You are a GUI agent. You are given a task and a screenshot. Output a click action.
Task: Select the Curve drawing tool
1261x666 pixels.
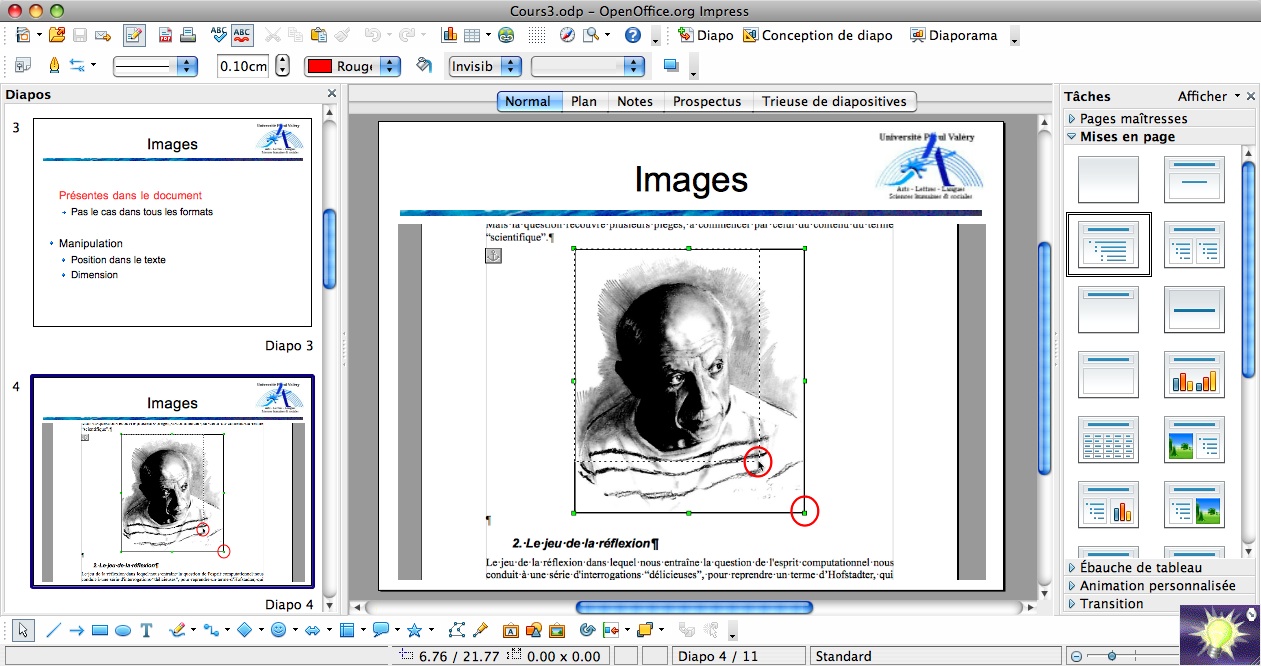pos(178,630)
